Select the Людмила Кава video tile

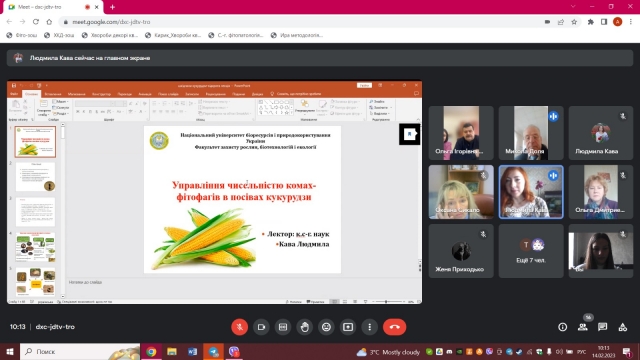pos(531,192)
